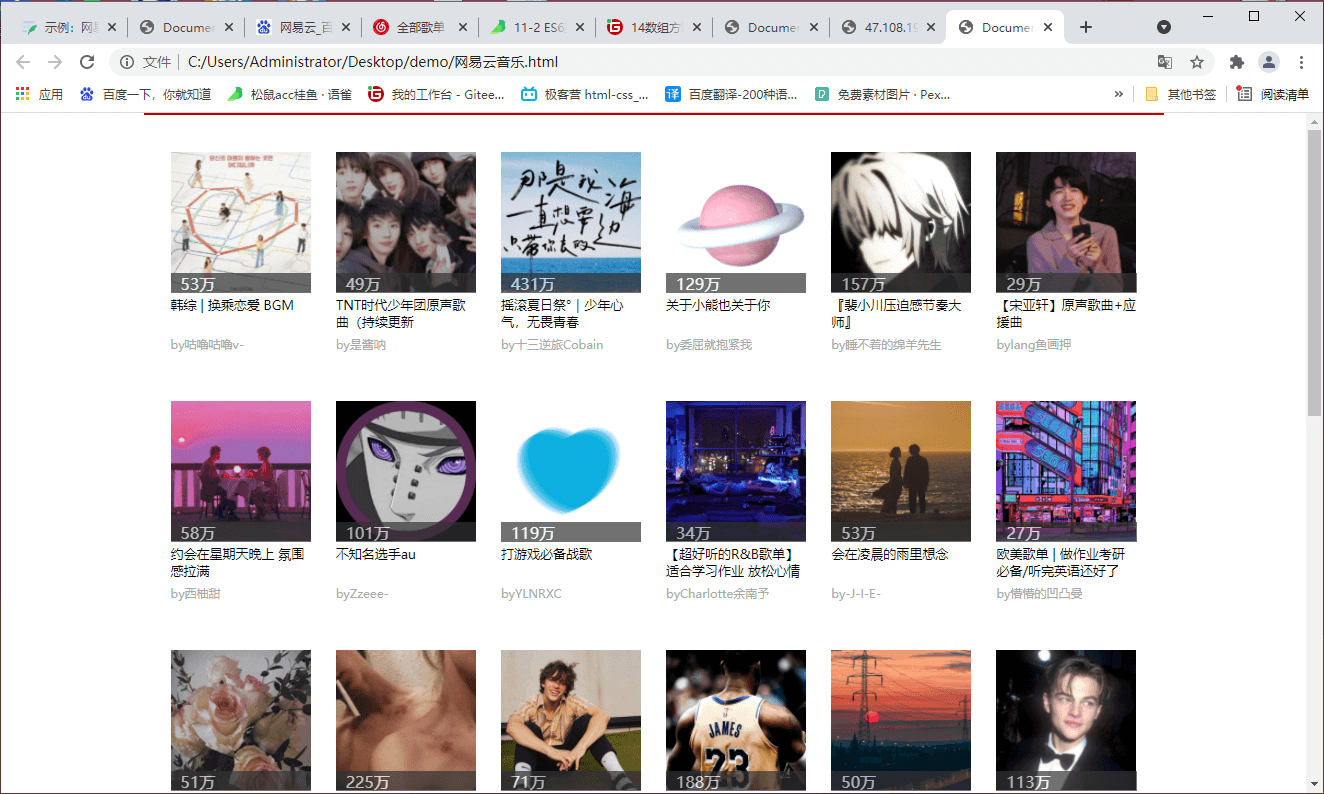
Task: Open the 会在凌晨的雨里想念 cover
Action: click(x=901, y=471)
